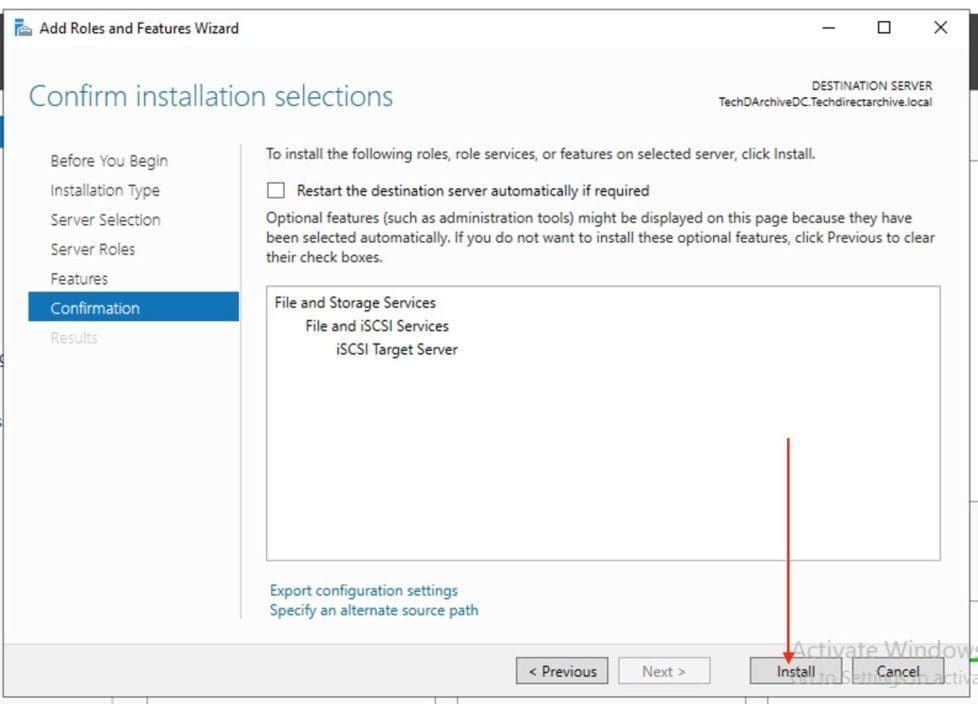Select iSCSI Target Server in the list
The image size is (978, 704).
click(397, 349)
